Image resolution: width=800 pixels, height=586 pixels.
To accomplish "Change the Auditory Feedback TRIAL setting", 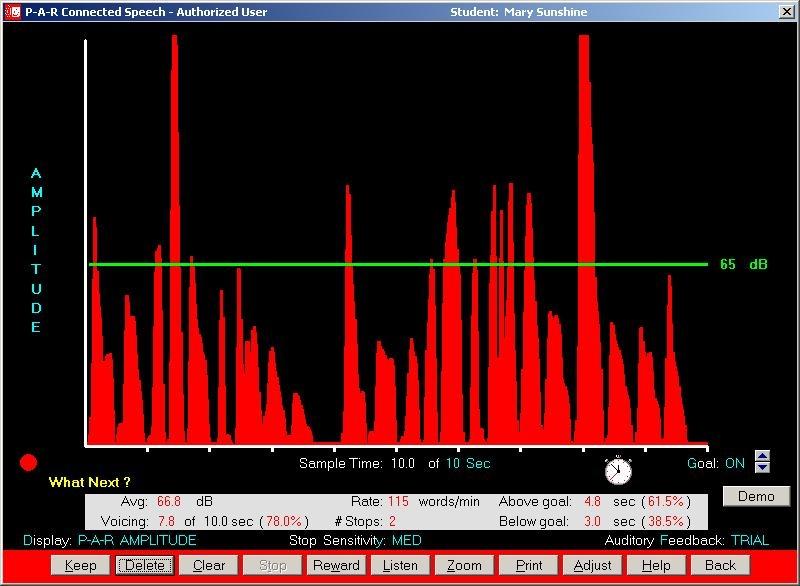I will pos(750,541).
